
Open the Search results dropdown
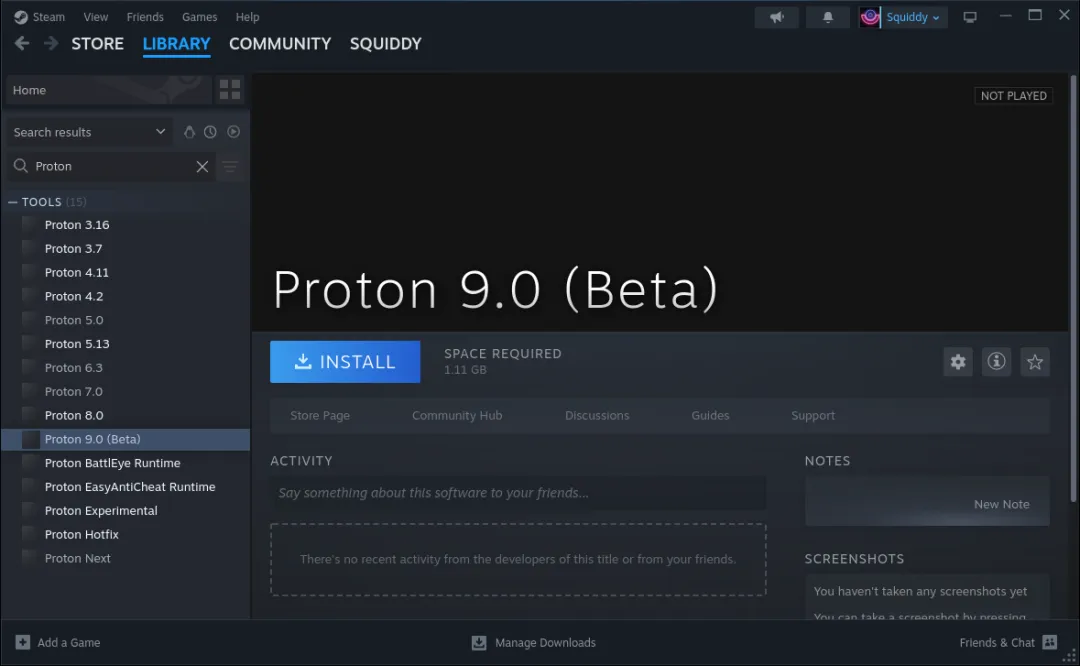(x=89, y=132)
